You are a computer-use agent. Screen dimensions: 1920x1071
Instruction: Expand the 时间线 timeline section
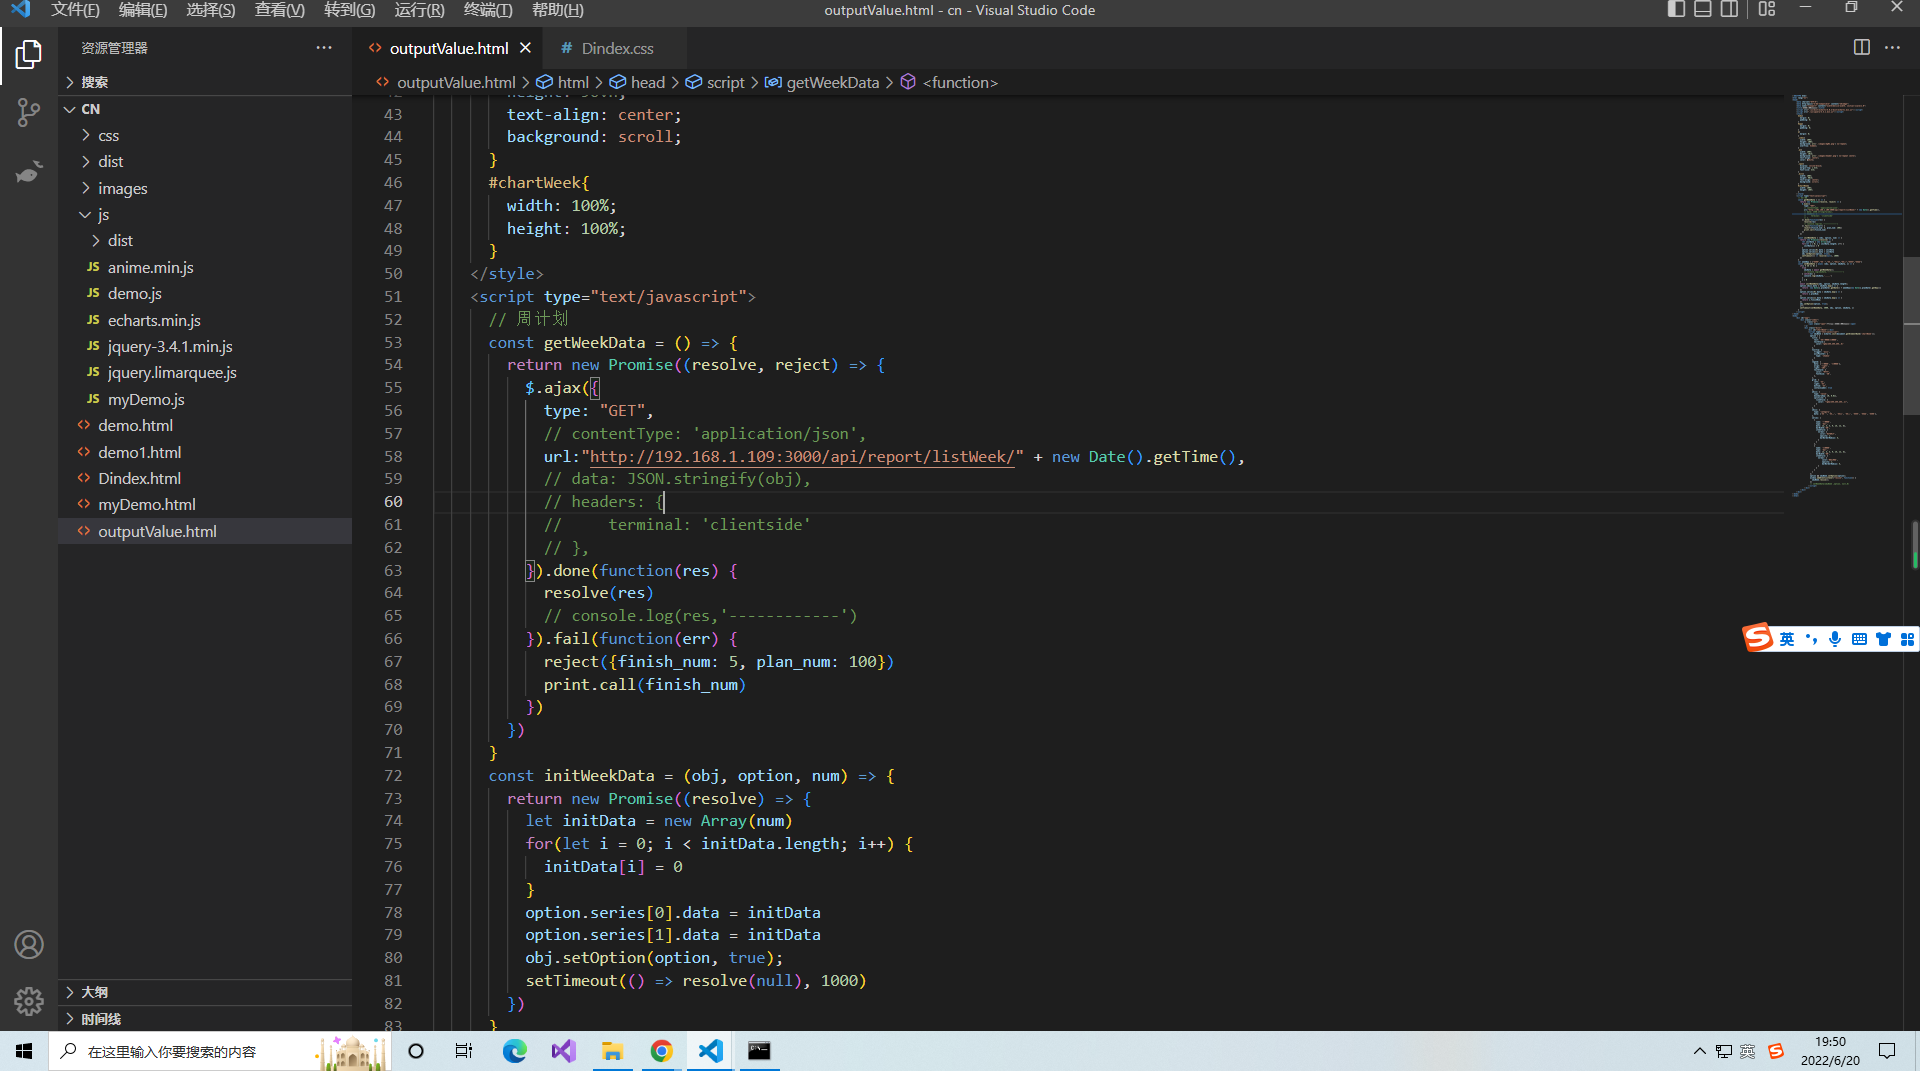click(x=205, y=1018)
